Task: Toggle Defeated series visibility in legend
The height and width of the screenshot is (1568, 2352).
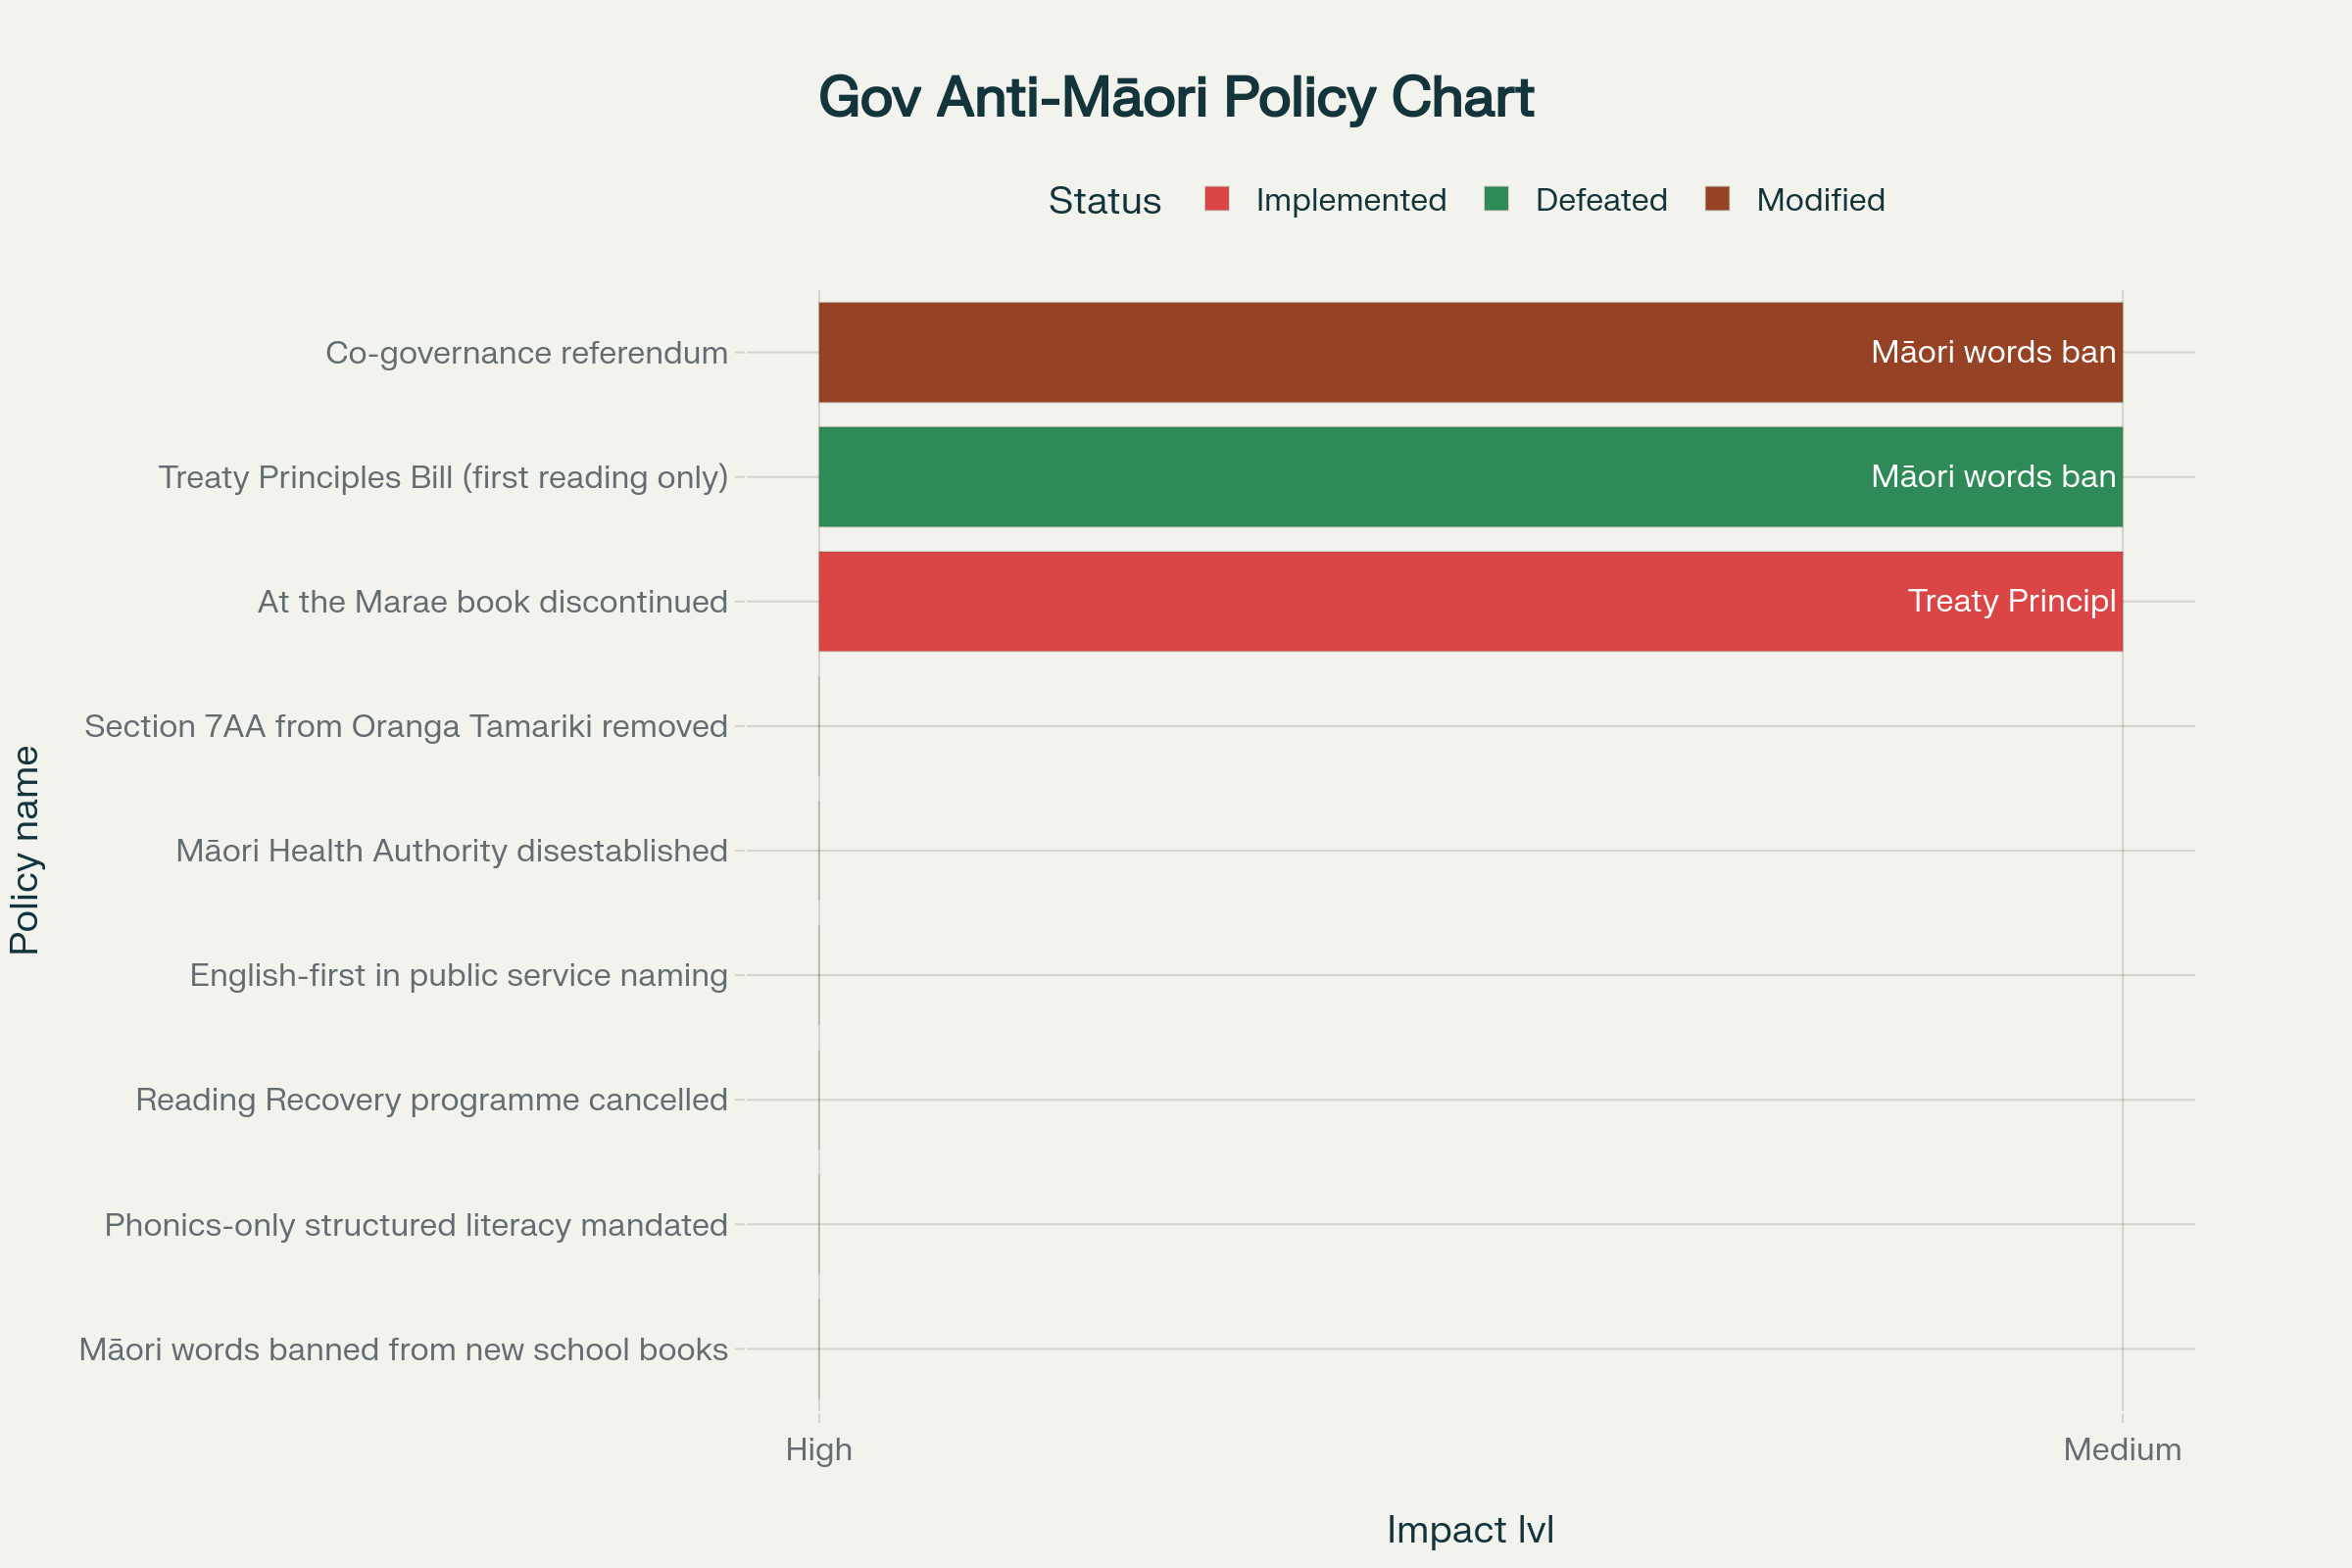Action: tap(1600, 200)
